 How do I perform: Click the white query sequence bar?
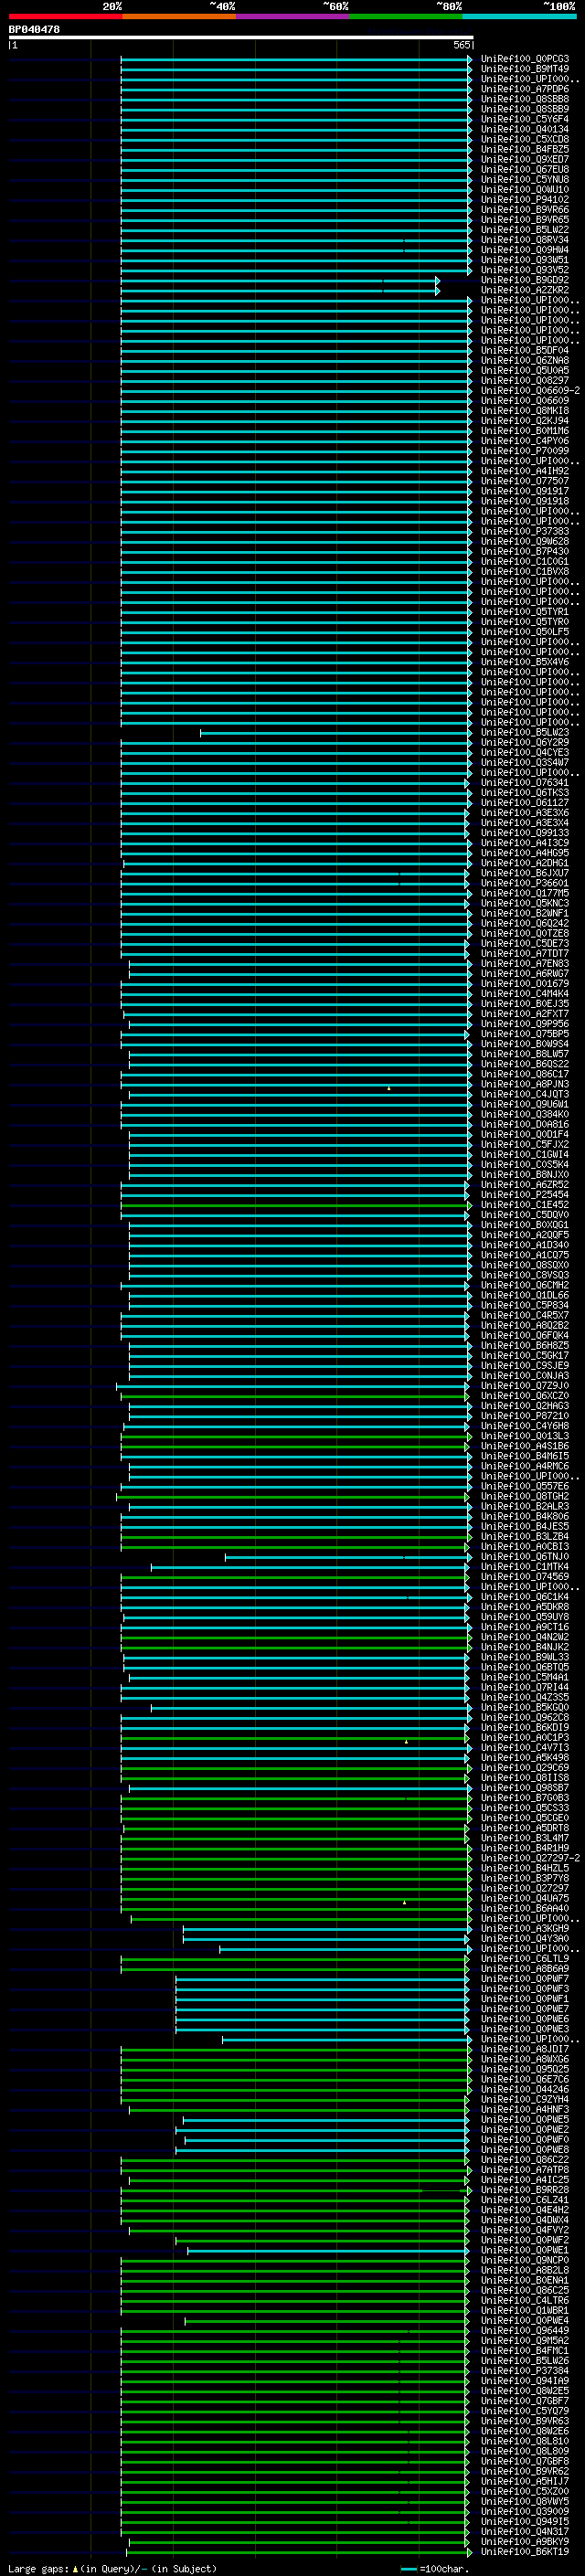click(x=241, y=38)
